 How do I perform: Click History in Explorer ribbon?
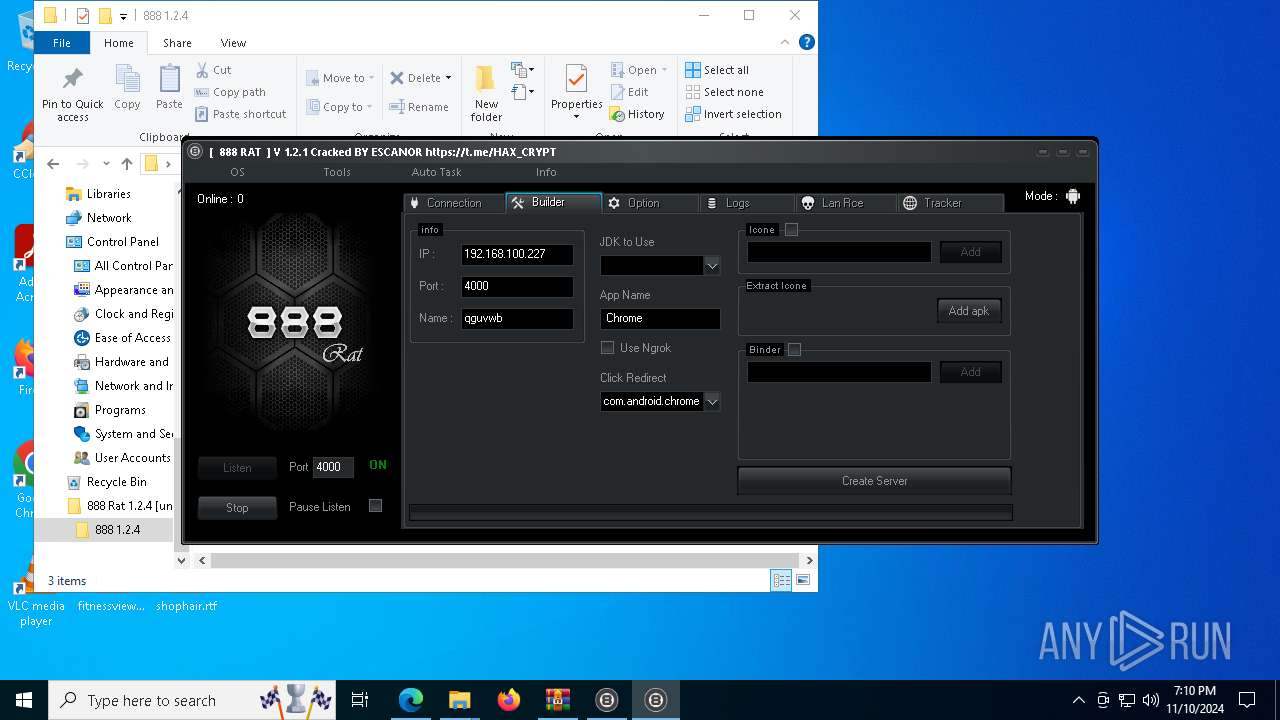tap(637, 114)
